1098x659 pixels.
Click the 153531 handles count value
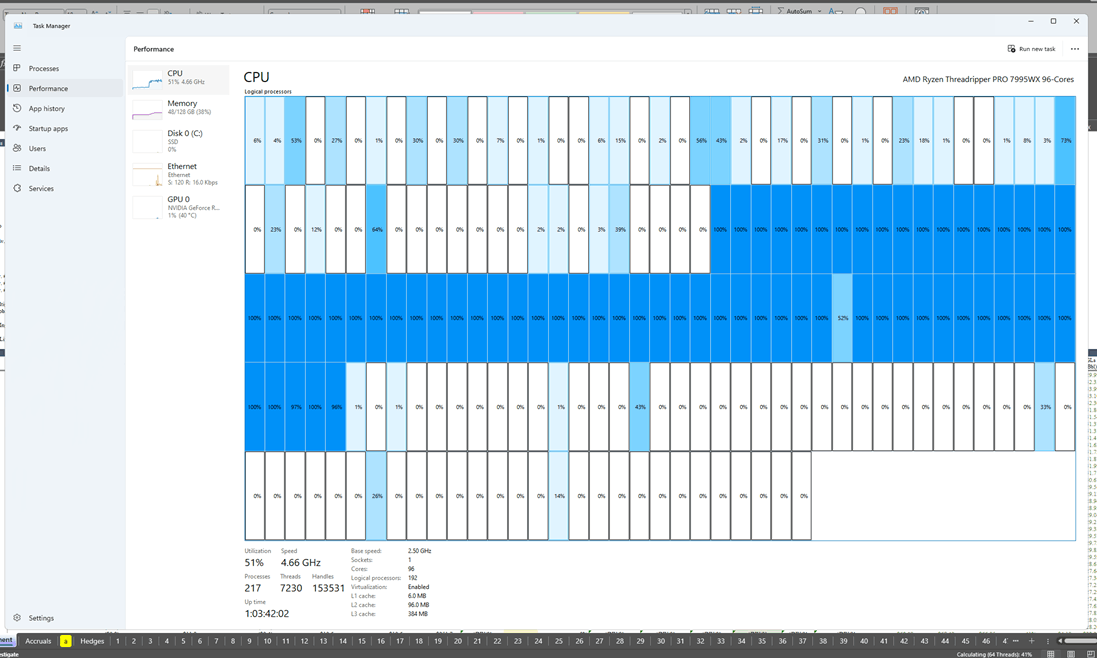pos(328,588)
